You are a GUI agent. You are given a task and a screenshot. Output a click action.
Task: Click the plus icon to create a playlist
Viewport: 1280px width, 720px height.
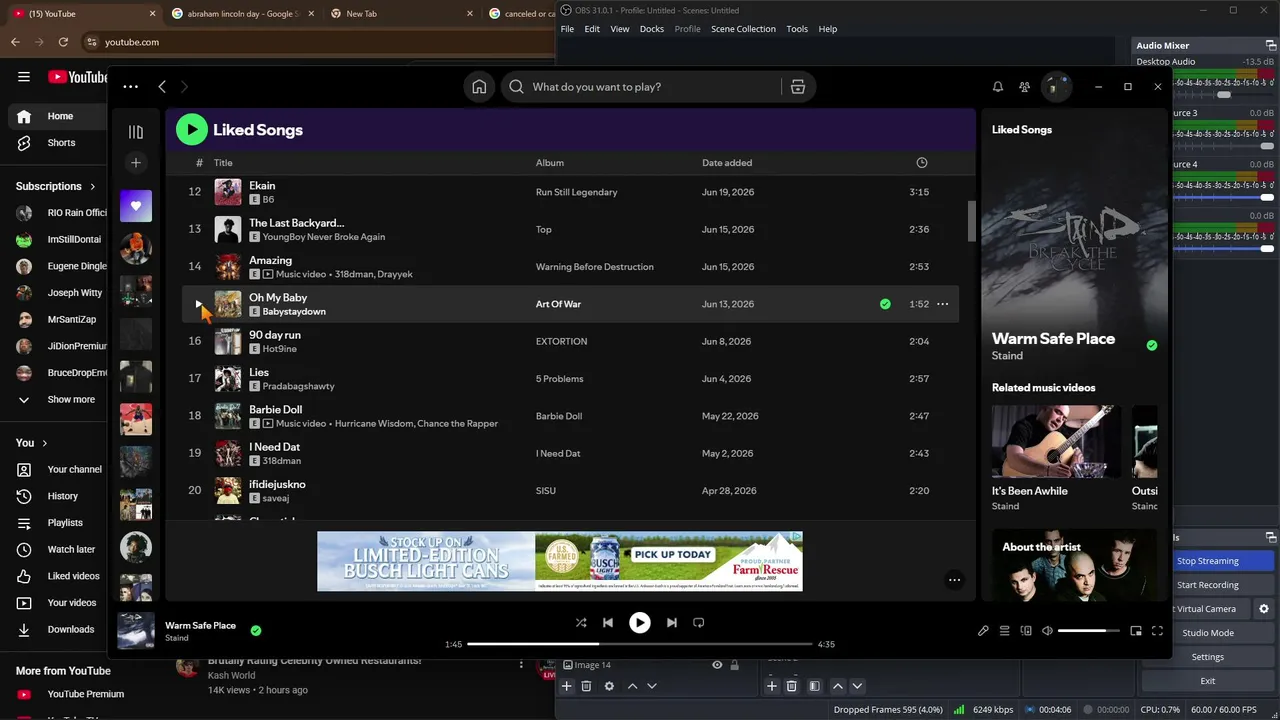[136, 163]
